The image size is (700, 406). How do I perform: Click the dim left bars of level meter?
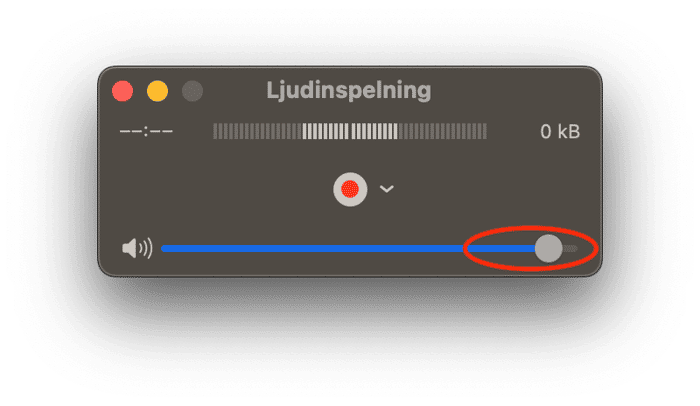(x=258, y=131)
